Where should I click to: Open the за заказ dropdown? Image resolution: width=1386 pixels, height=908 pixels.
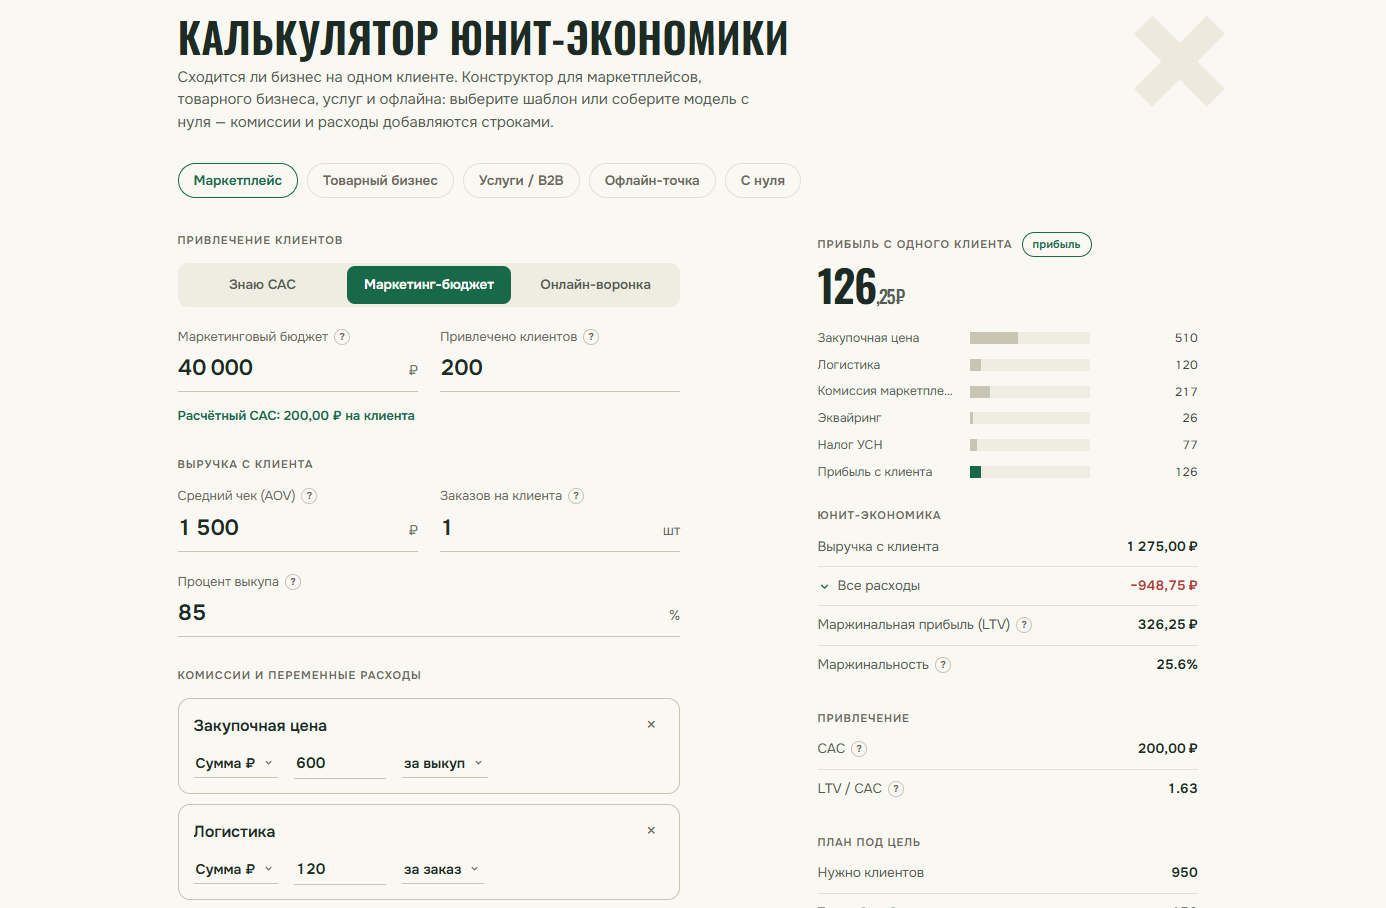click(x=443, y=869)
